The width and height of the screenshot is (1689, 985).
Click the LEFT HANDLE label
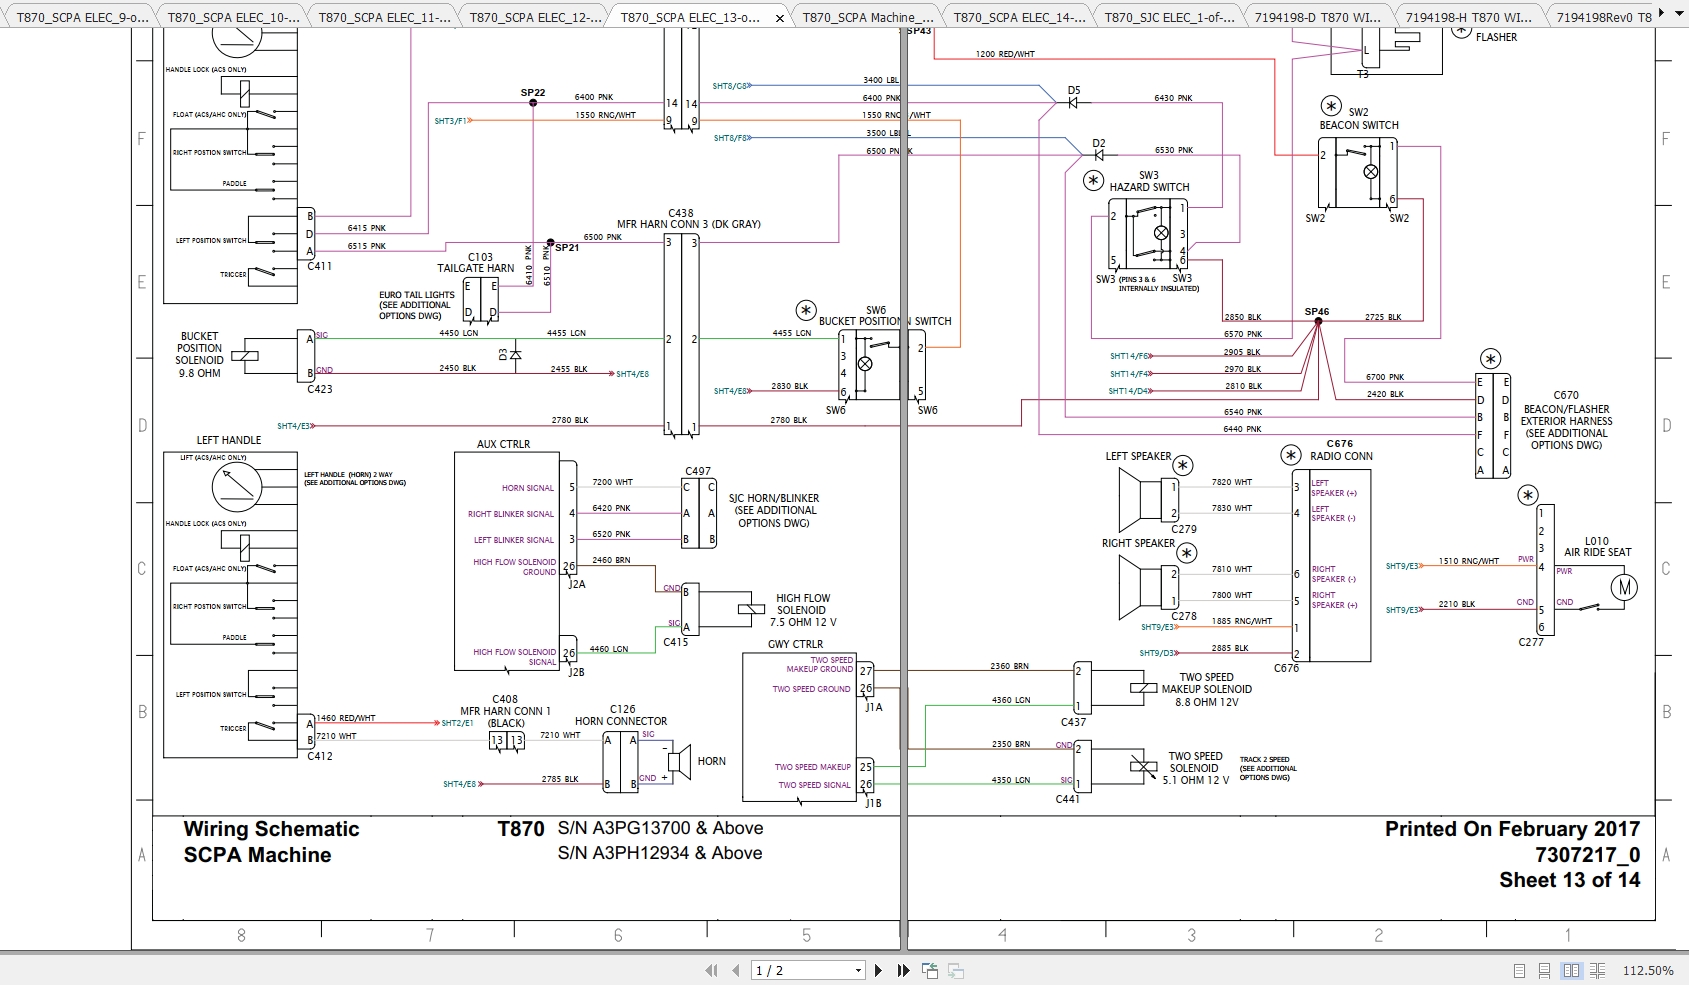tap(229, 440)
